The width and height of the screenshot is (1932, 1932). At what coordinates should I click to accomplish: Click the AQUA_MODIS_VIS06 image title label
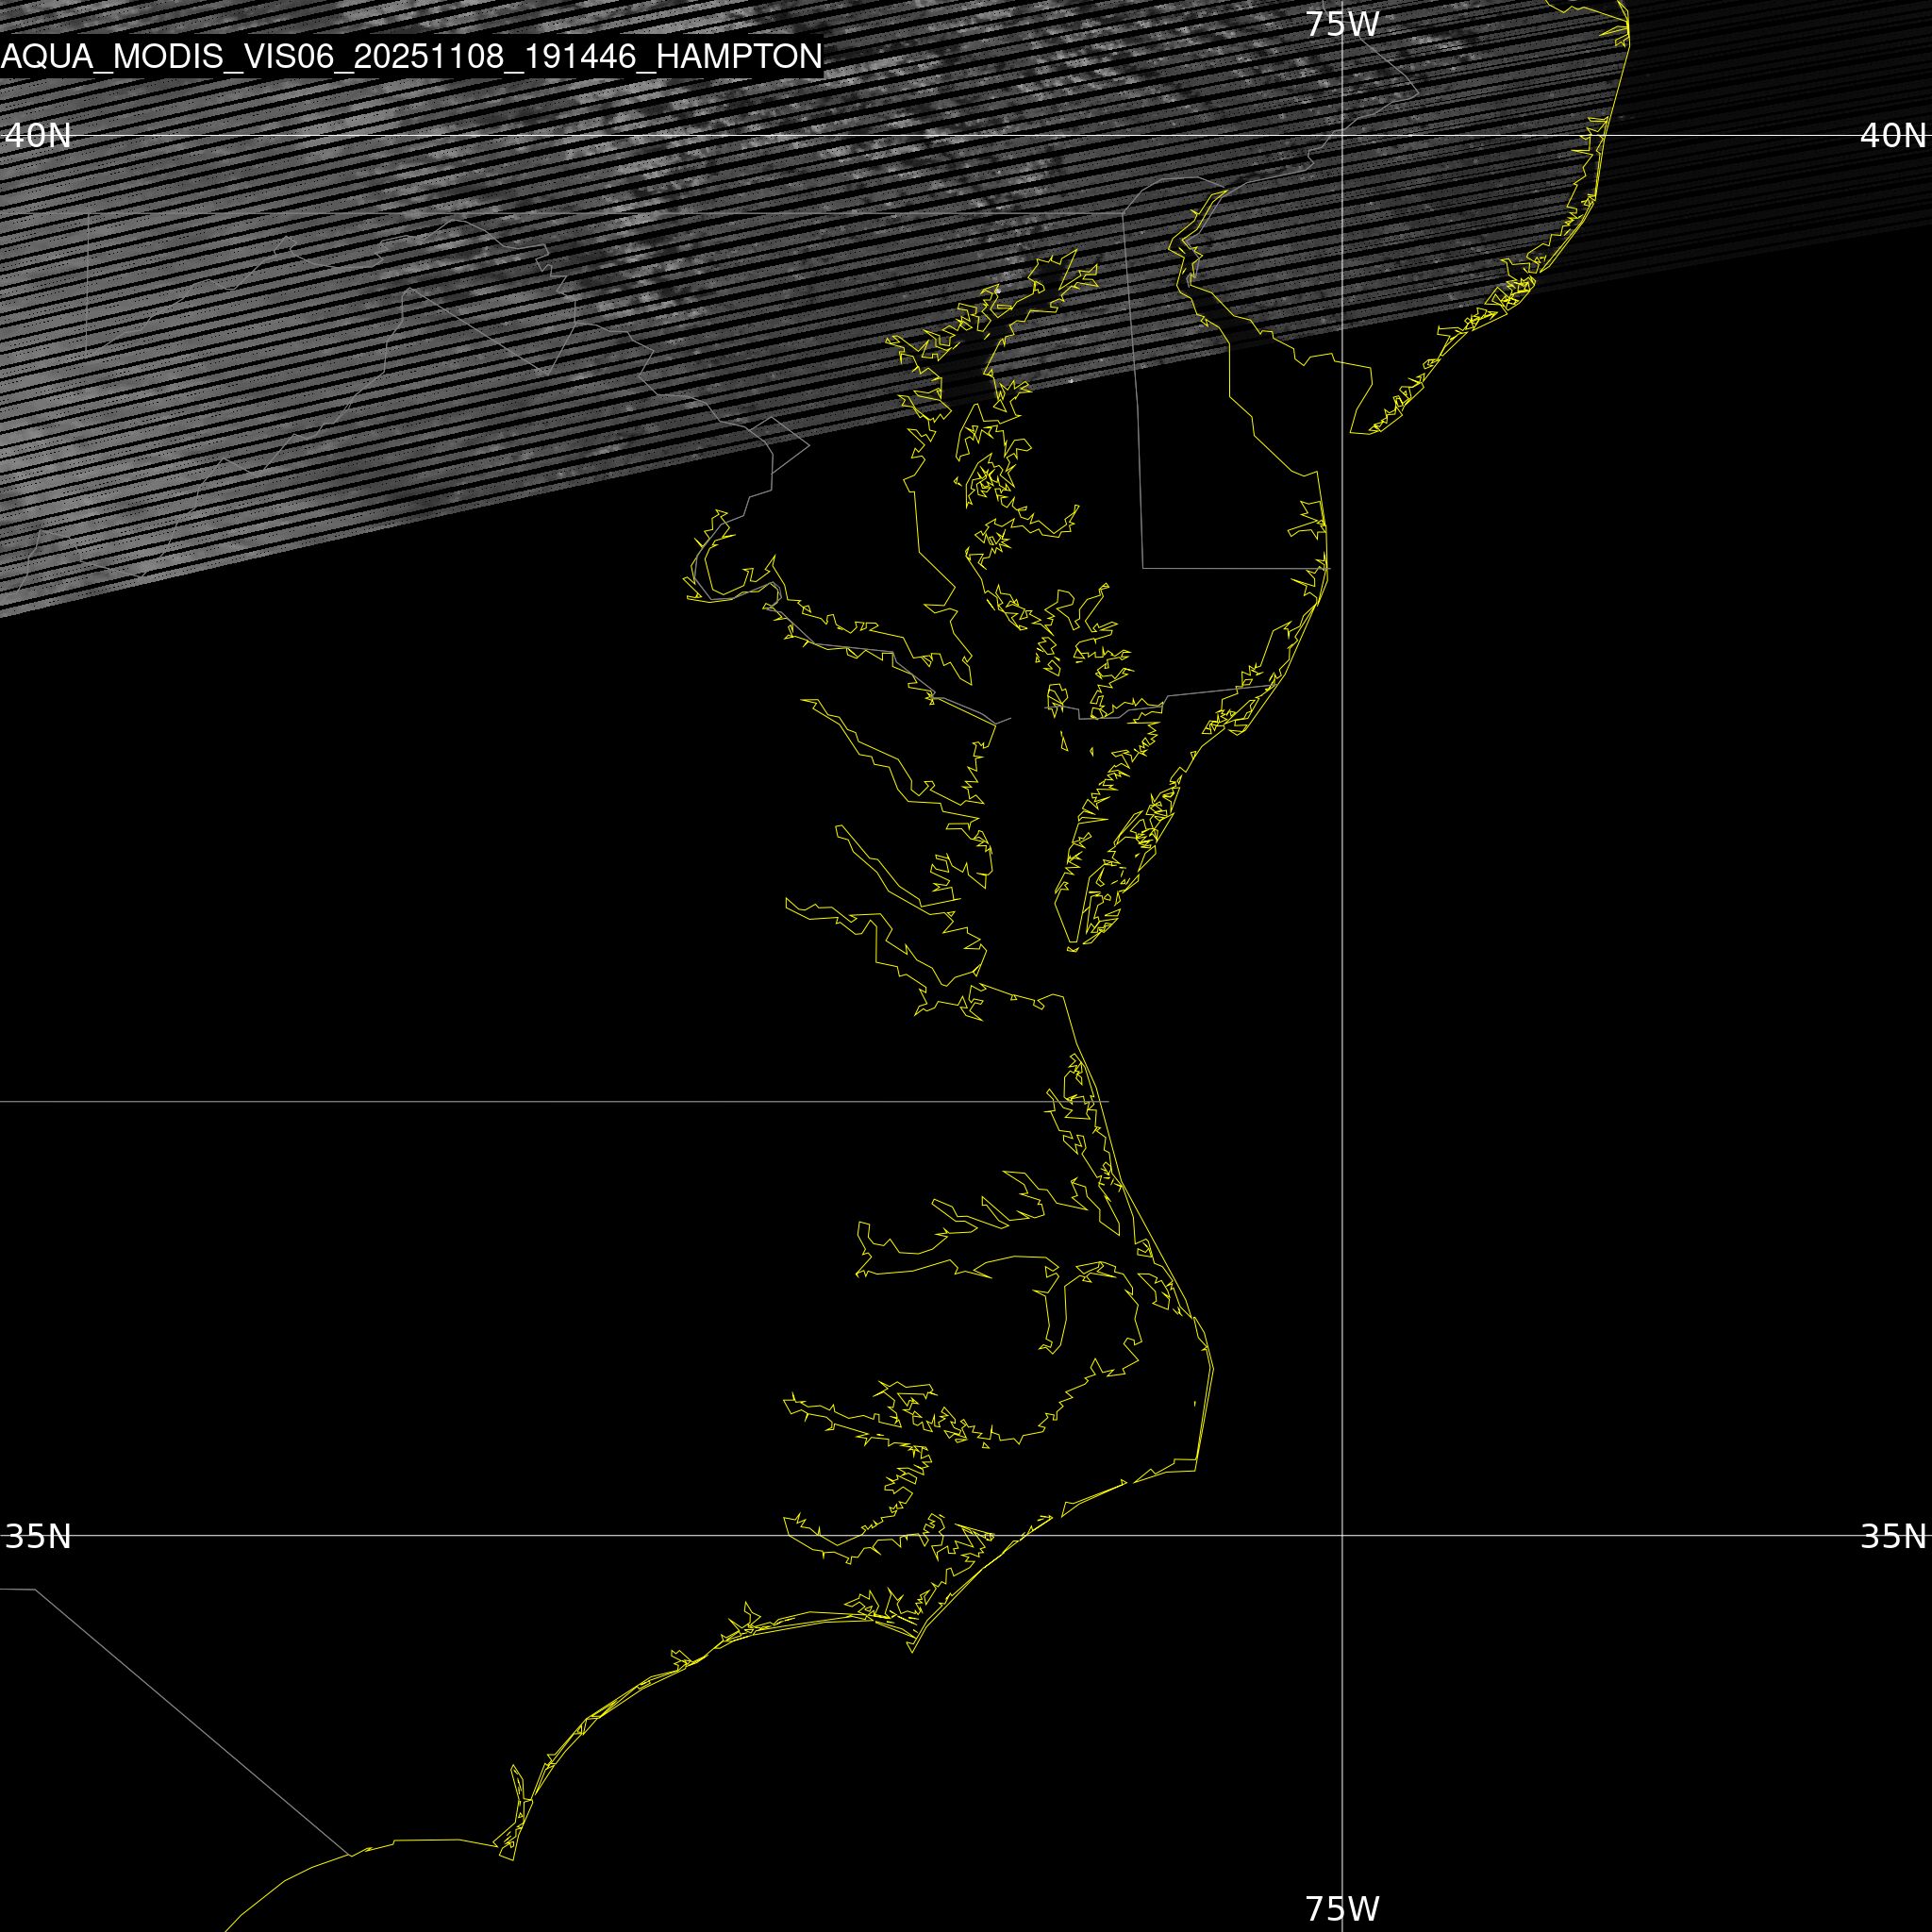coord(411,57)
